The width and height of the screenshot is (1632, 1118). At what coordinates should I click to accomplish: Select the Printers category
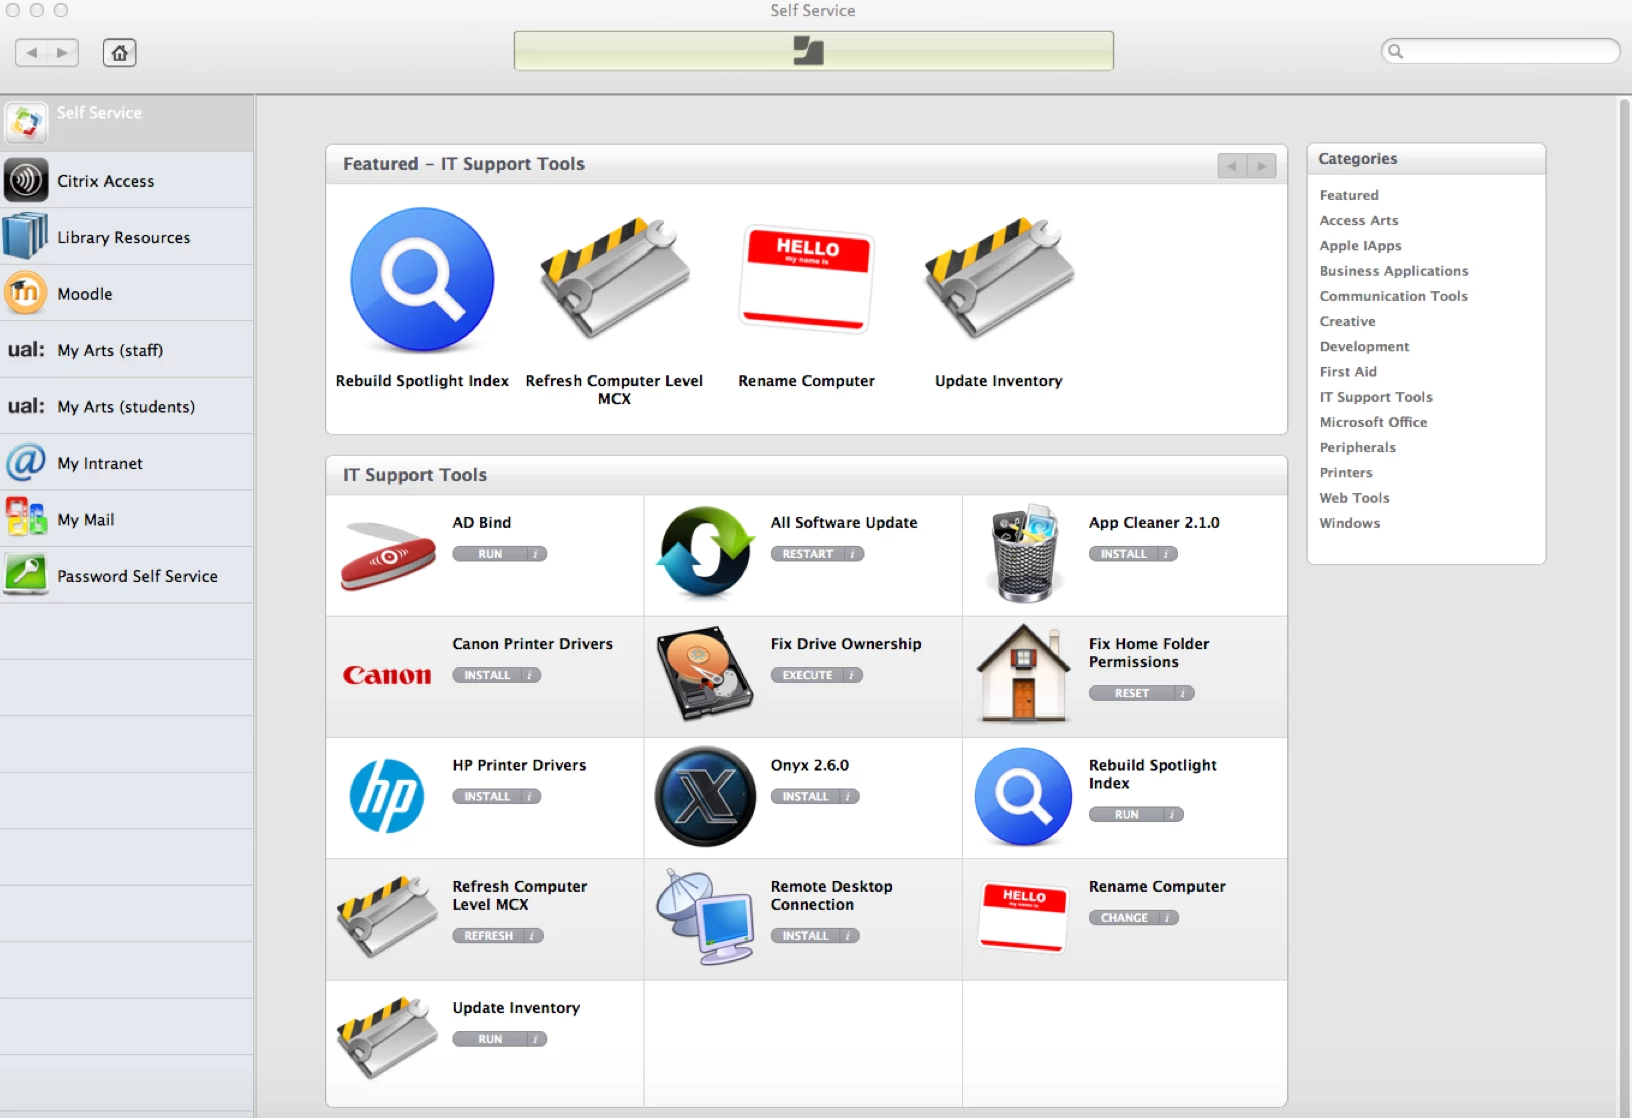pos(1346,472)
